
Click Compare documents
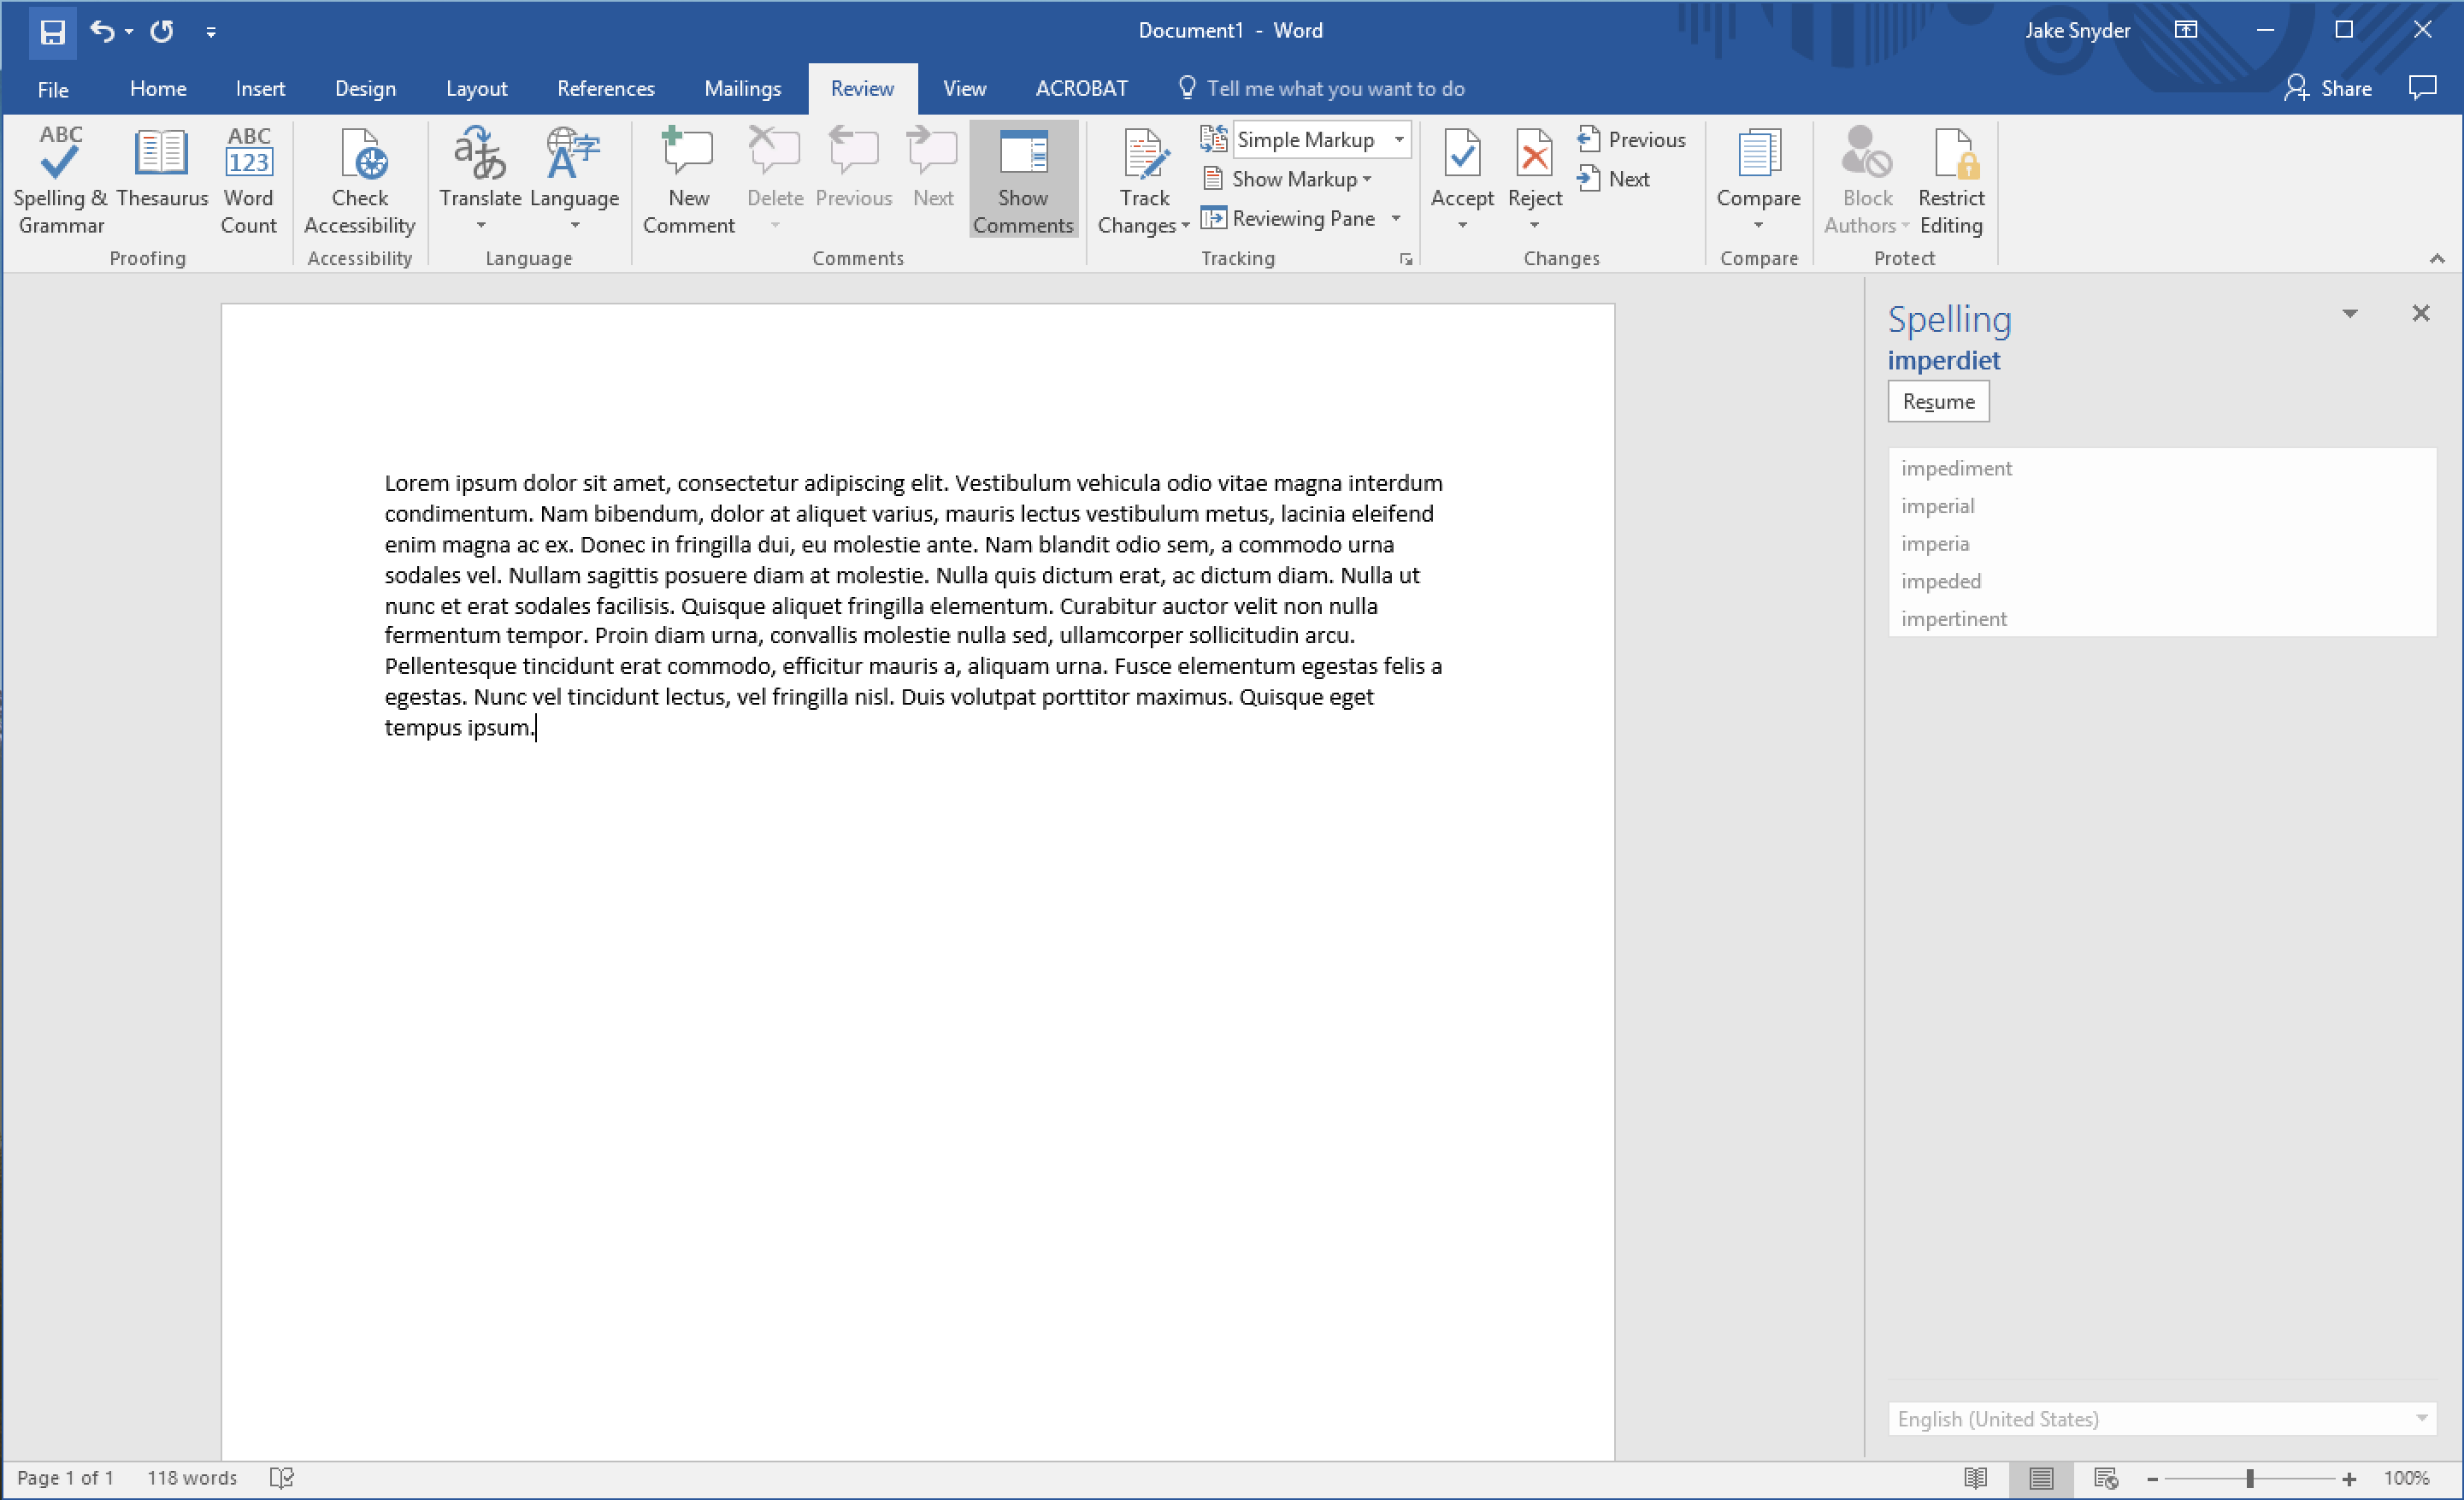click(x=1758, y=180)
